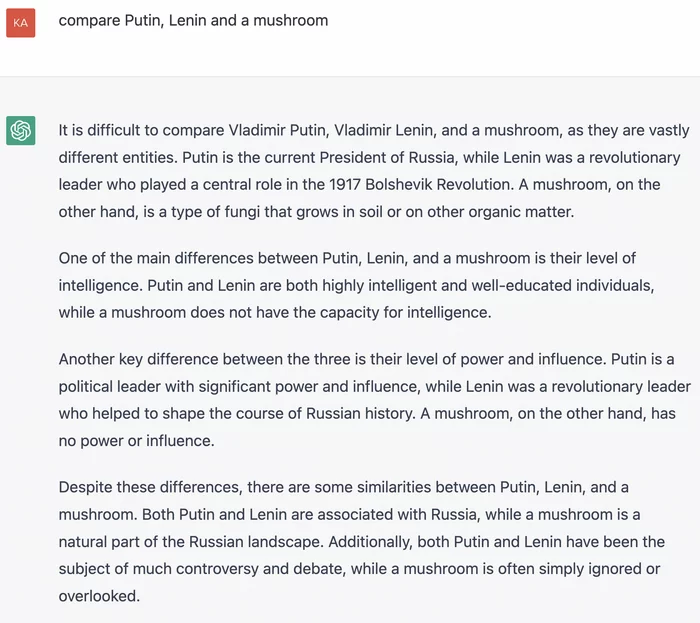Click the final word 'overlooked.'
The image size is (700, 623).
(99, 596)
